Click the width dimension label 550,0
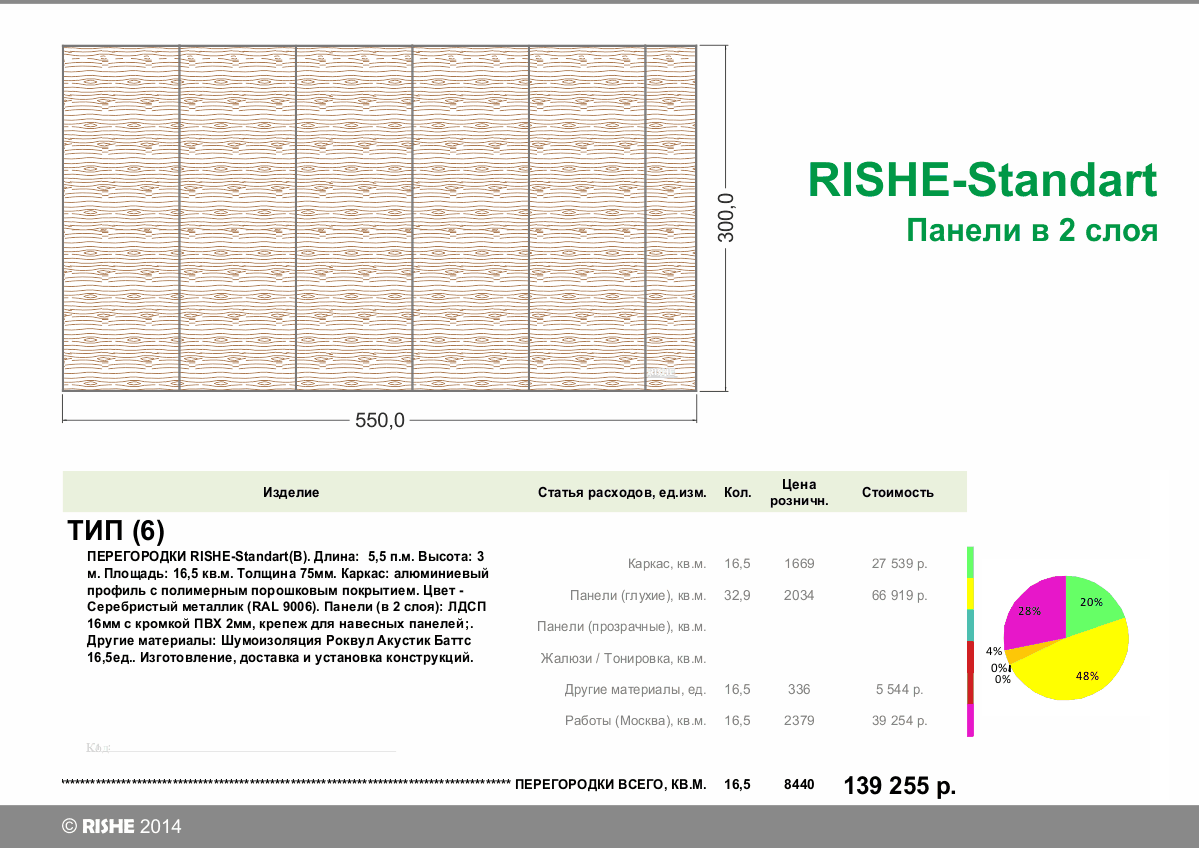Screen dimensions: 1199x848 (380, 420)
